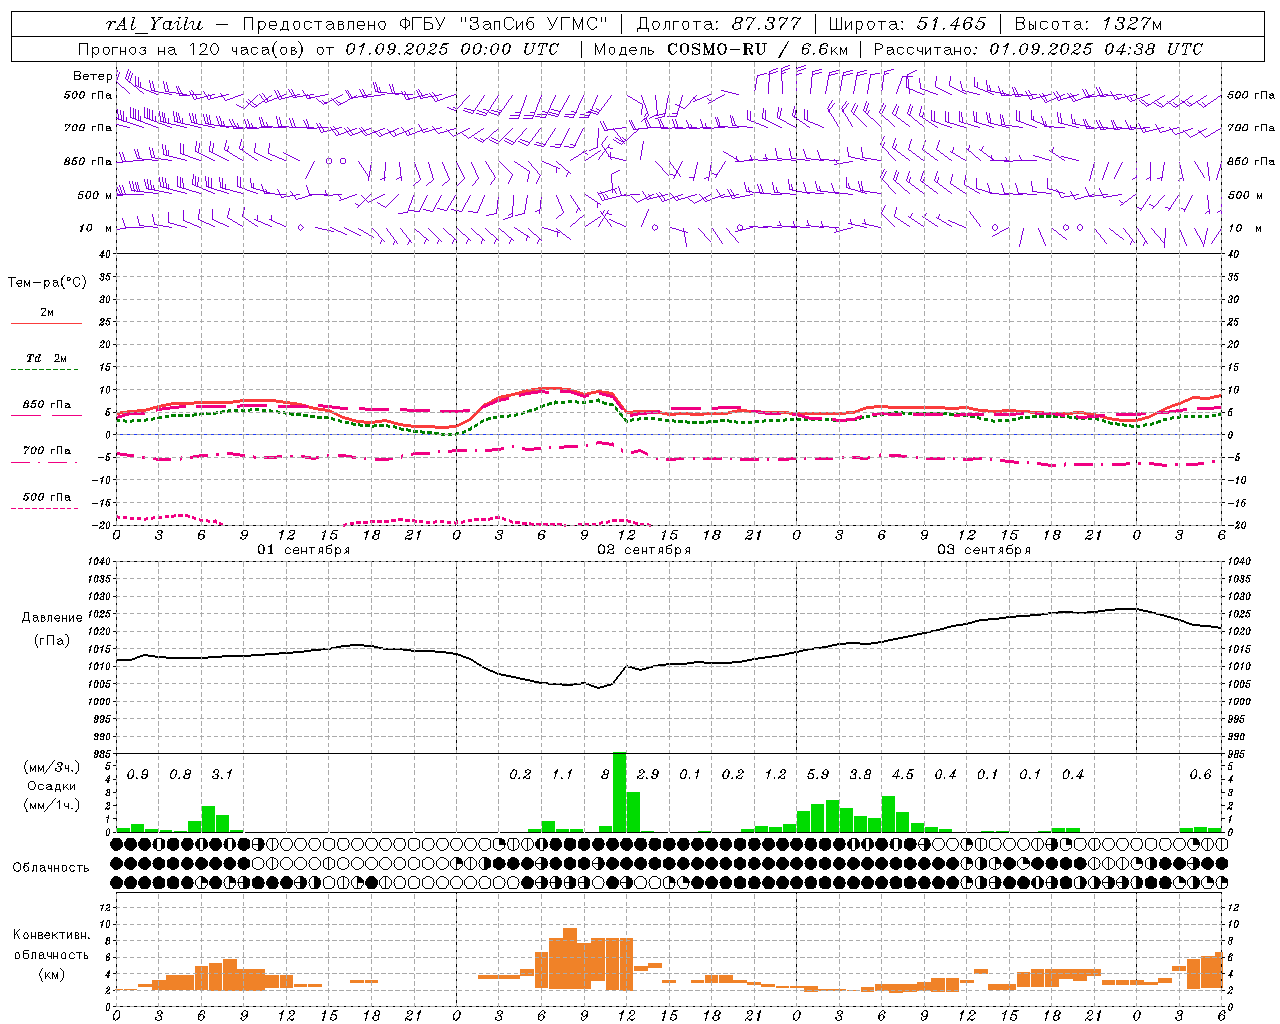Click the "Облачность" cloud cover label
Screen dimensions: 1280x1024
51,868
